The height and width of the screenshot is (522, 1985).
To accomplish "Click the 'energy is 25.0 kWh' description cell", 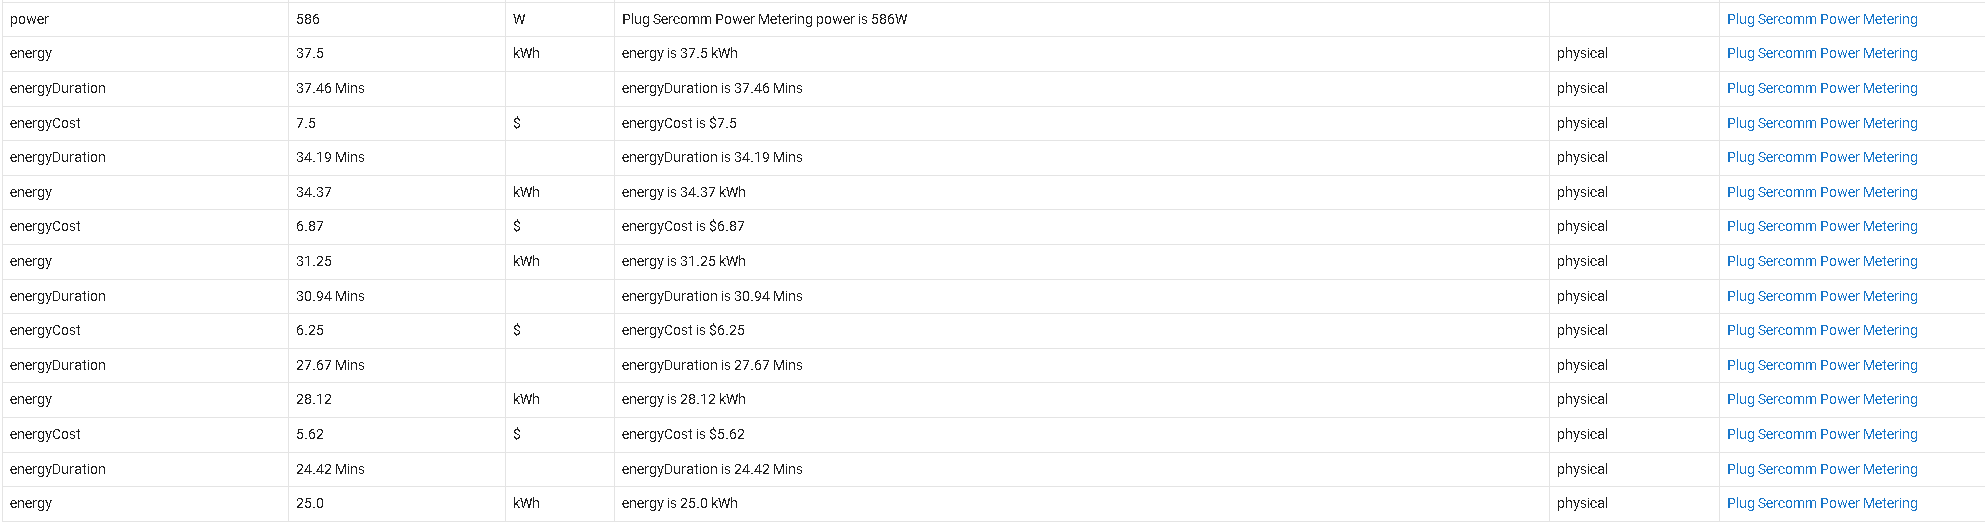I will pos(679,503).
